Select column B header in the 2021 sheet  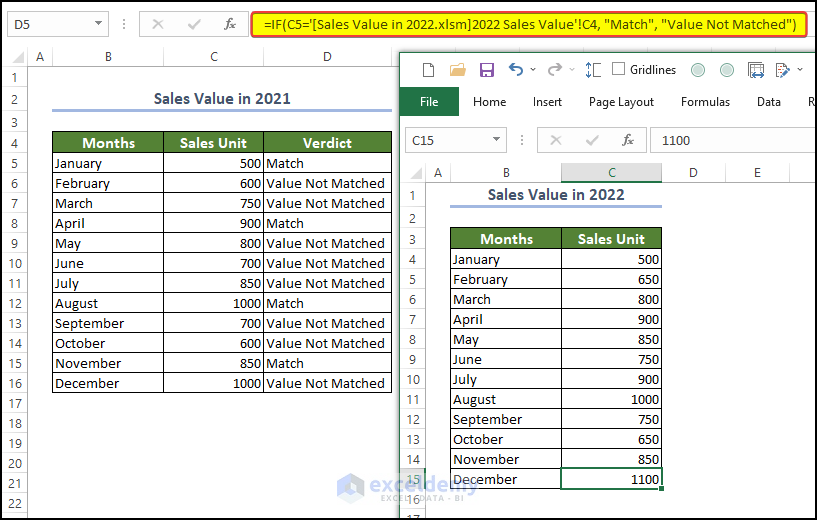click(x=108, y=57)
